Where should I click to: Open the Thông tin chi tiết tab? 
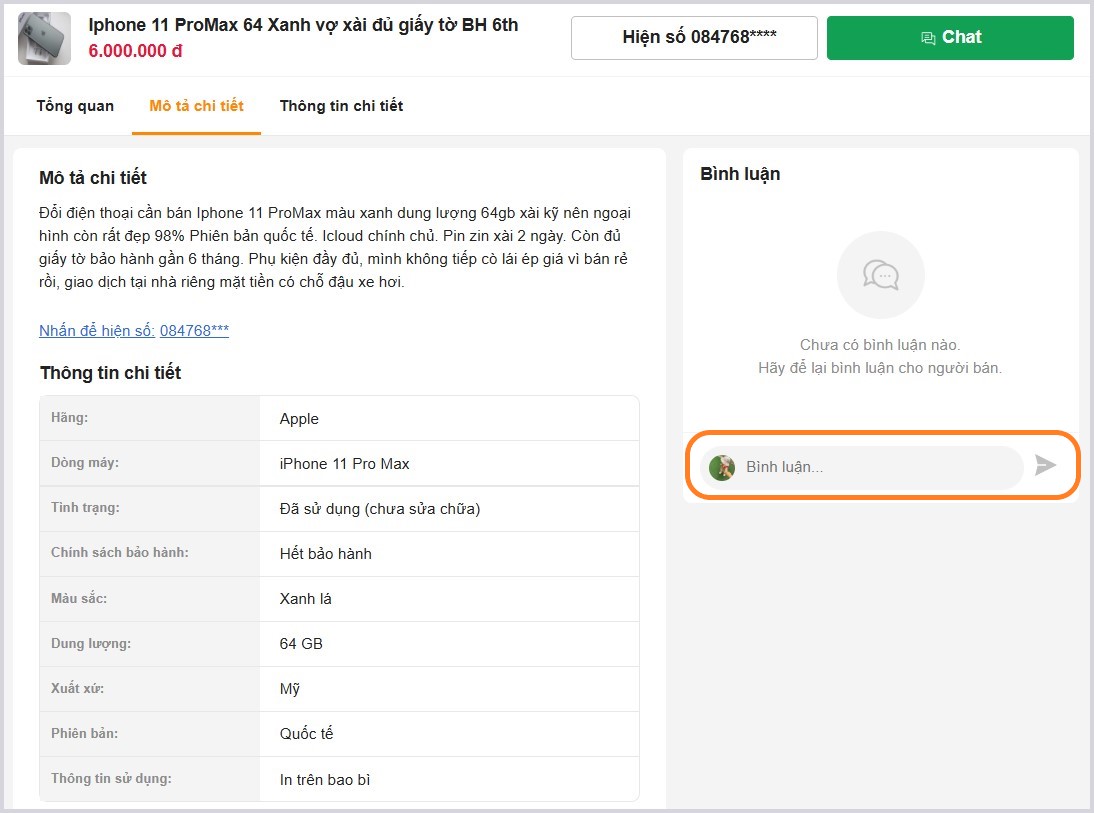(x=341, y=106)
